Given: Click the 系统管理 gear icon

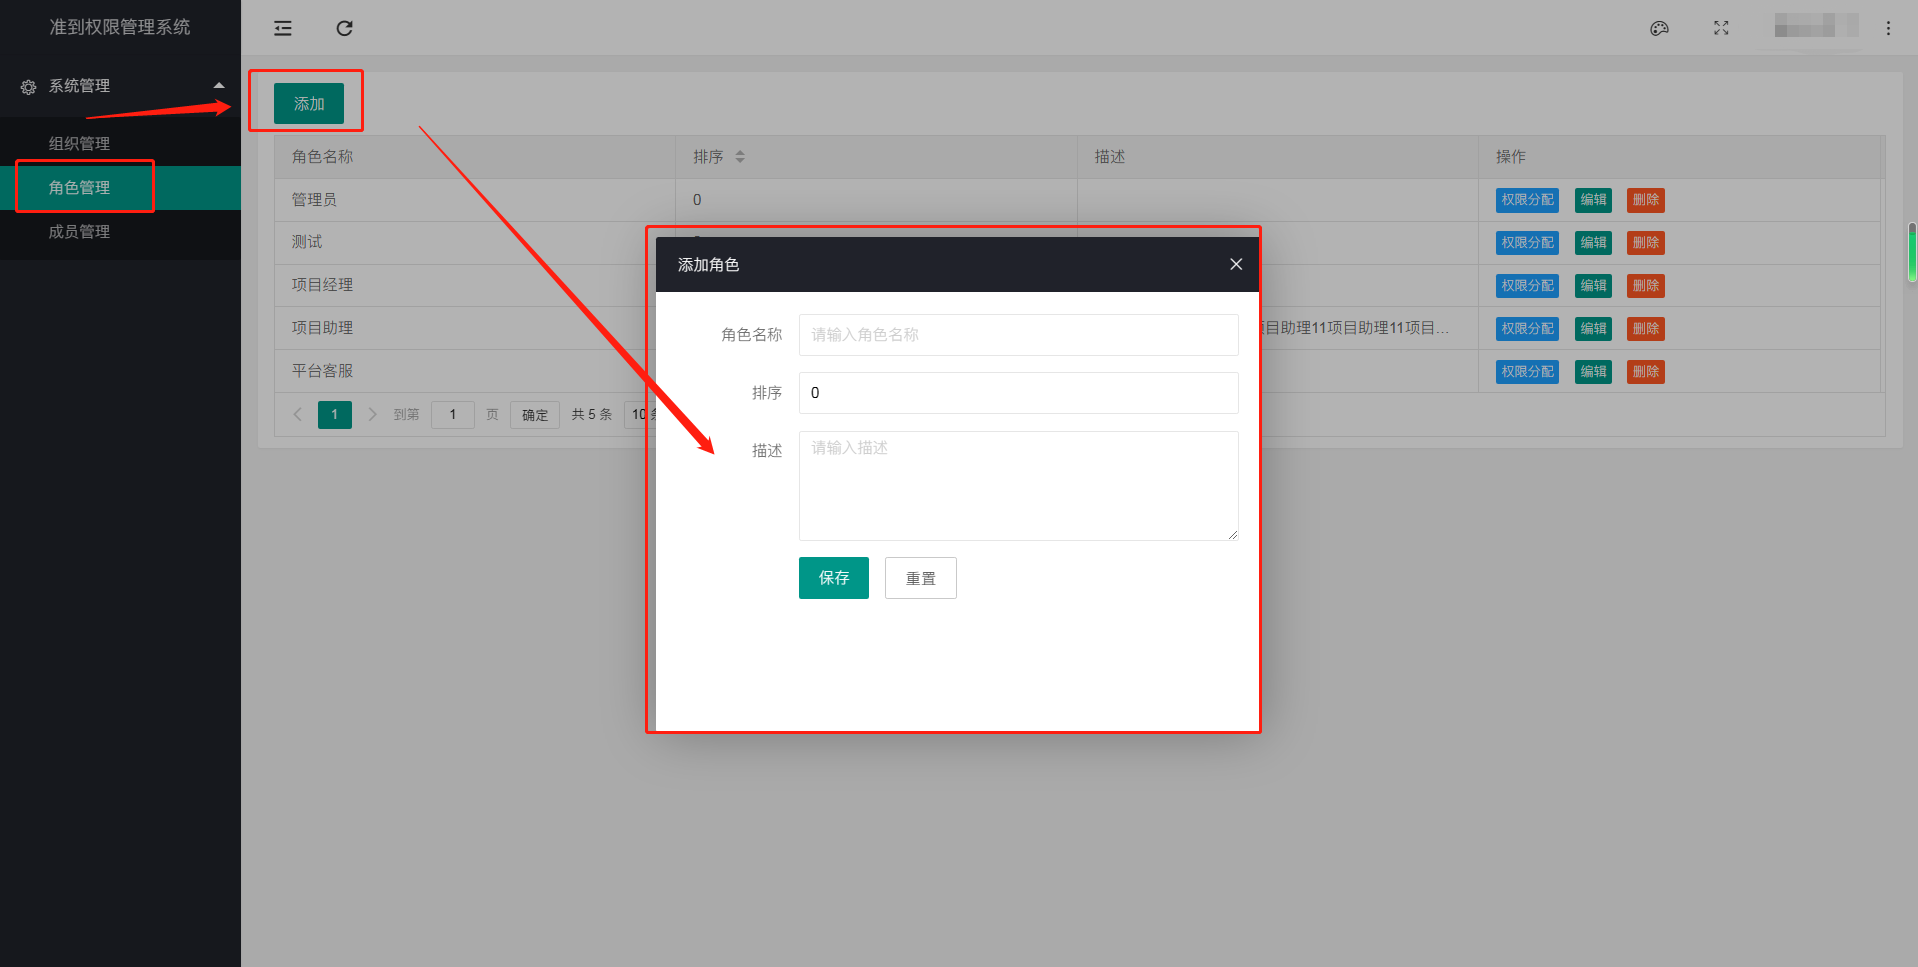Looking at the screenshot, I should coord(28,87).
